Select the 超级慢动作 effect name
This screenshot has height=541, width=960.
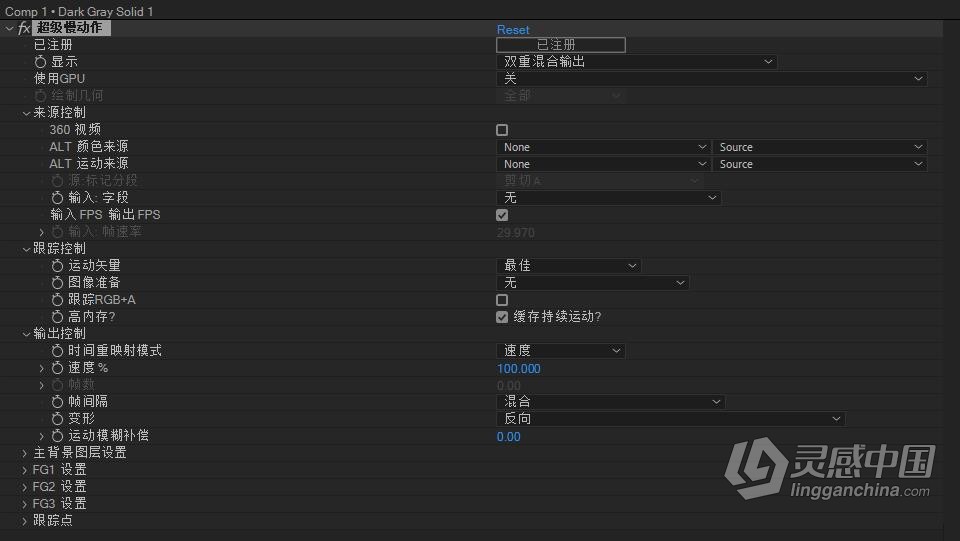point(70,28)
